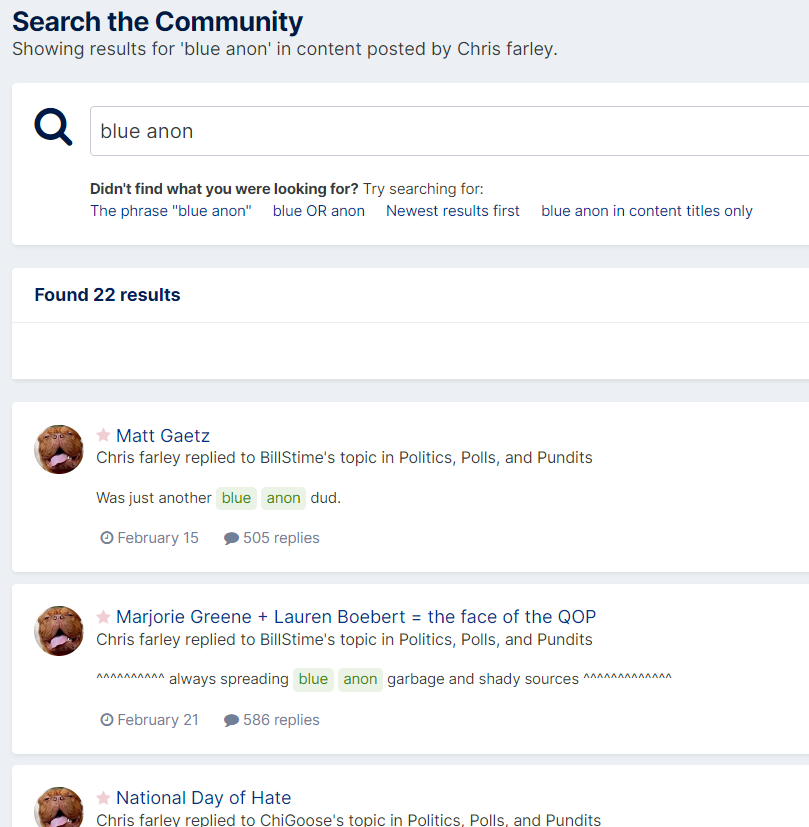This screenshot has height=827, width=809.
Task: Click the clock icon beside February 21
Action: pos(107,719)
